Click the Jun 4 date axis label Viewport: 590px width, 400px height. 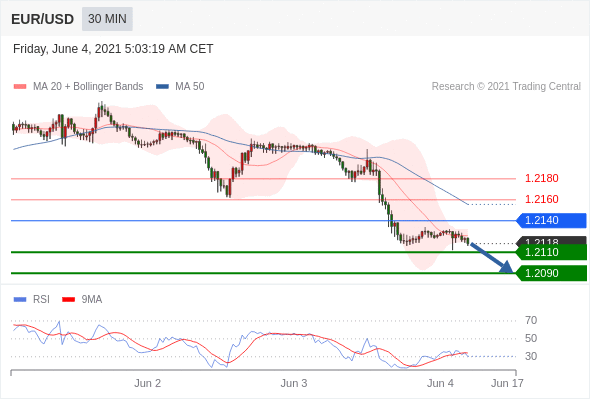coord(440,383)
